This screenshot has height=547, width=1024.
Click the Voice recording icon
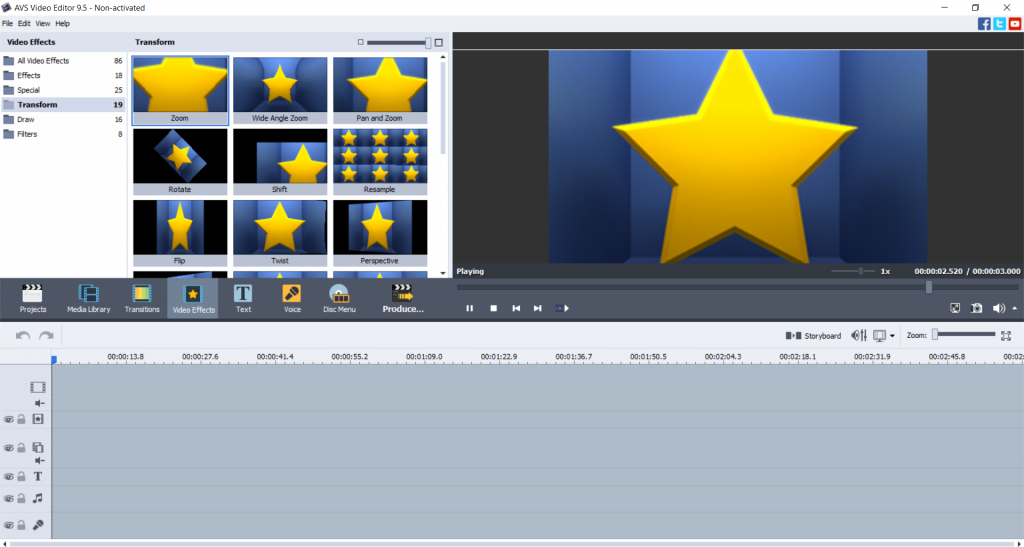coord(292,298)
